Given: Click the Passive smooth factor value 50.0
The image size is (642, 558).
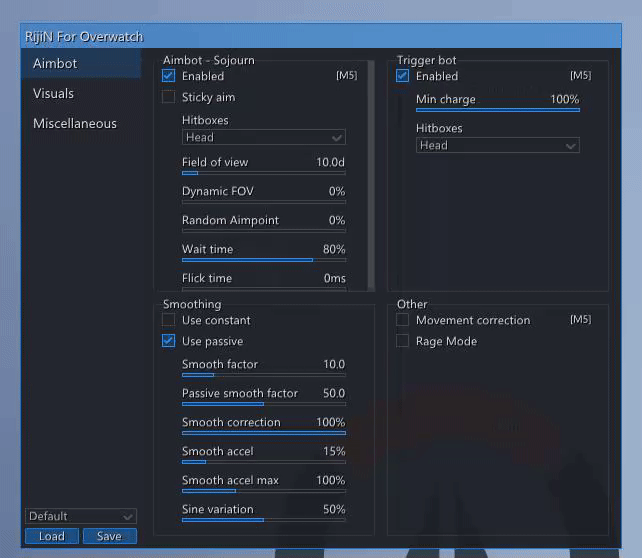Looking at the screenshot, I should pos(334,393).
